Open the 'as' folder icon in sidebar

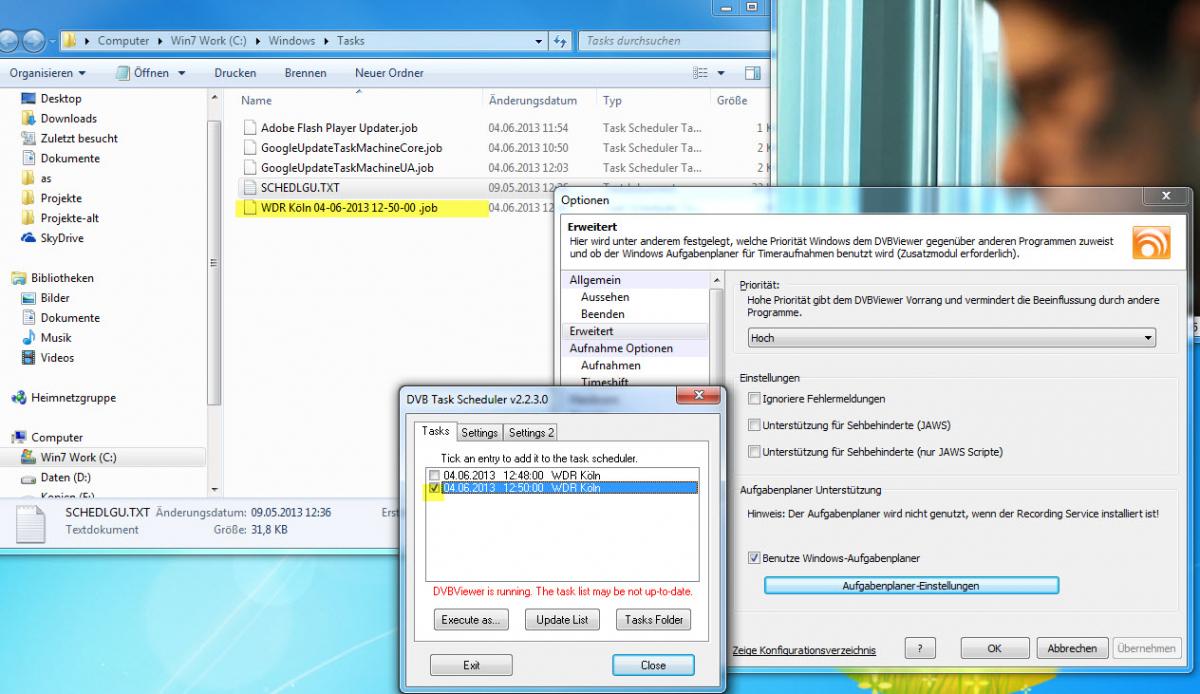pos(28,178)
